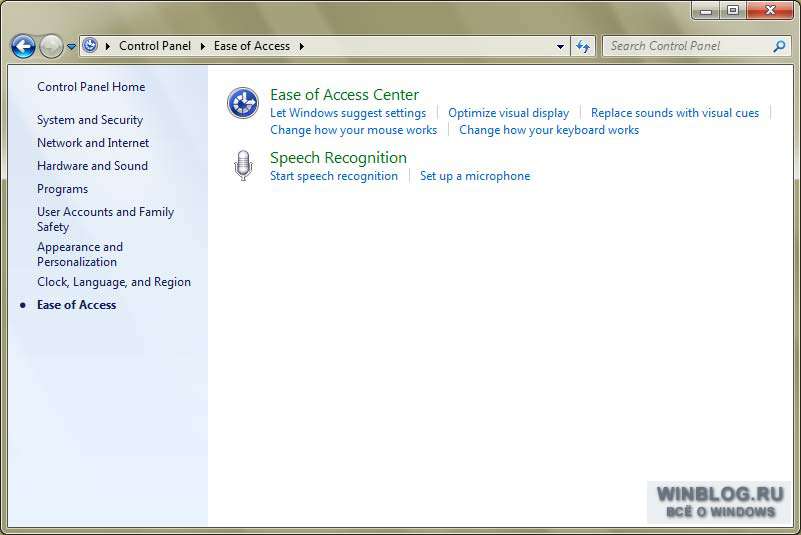Click the Ease of Access icon in the address bar
Screen dimensions: 801x535
(90, 45)
